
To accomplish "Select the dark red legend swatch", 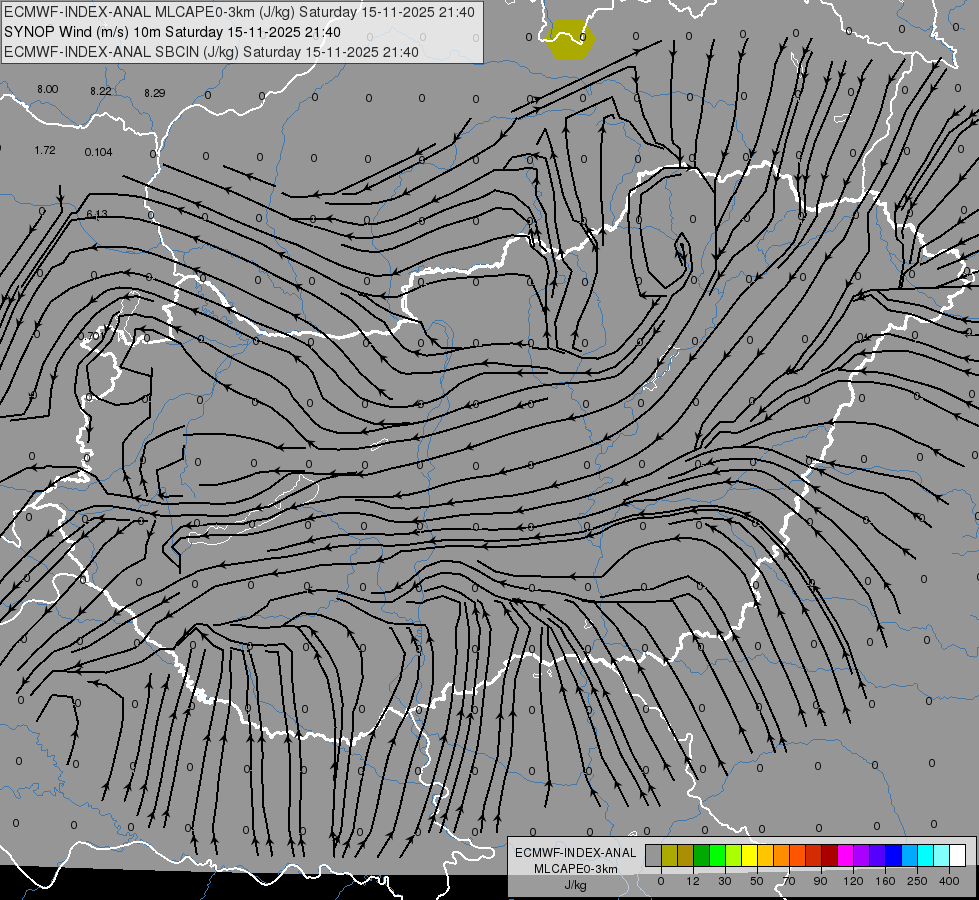I will (829, 855).
